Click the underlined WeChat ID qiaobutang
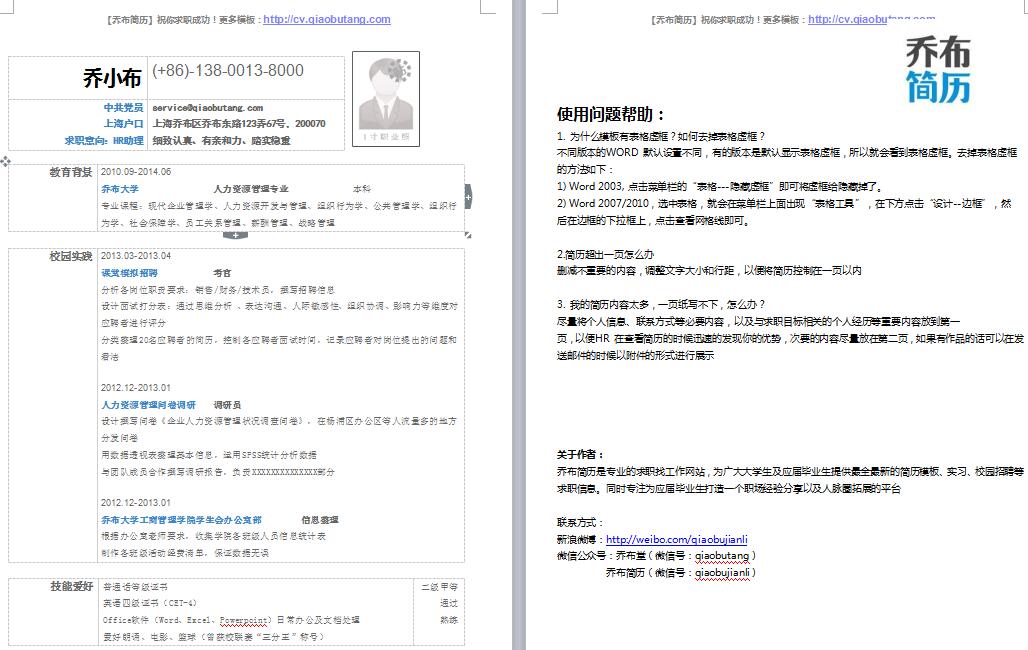This screenshot has width=1028, height=650. 722,556
